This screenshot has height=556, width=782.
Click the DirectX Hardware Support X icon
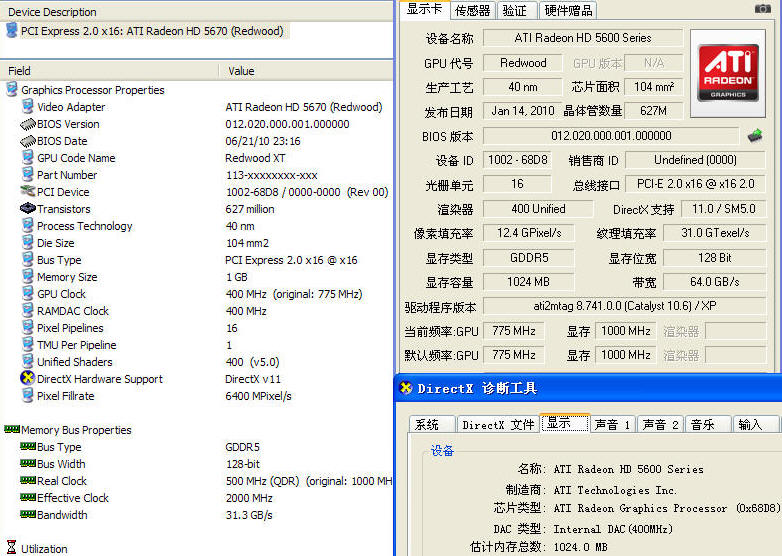27,378
